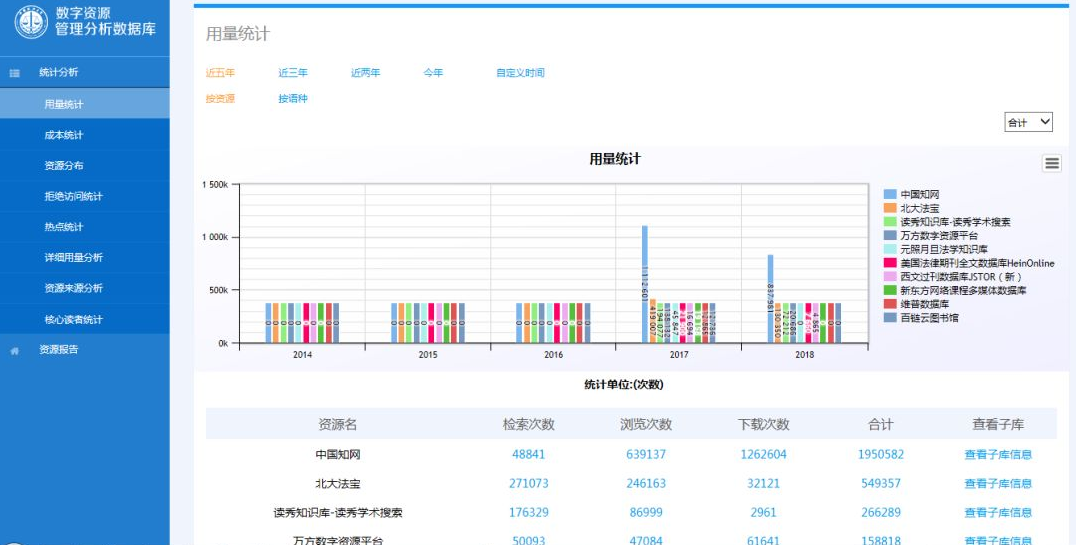Toggle 元照月旦法学知识库 legend series
The image size is (1076, 545).
point(936,249)
